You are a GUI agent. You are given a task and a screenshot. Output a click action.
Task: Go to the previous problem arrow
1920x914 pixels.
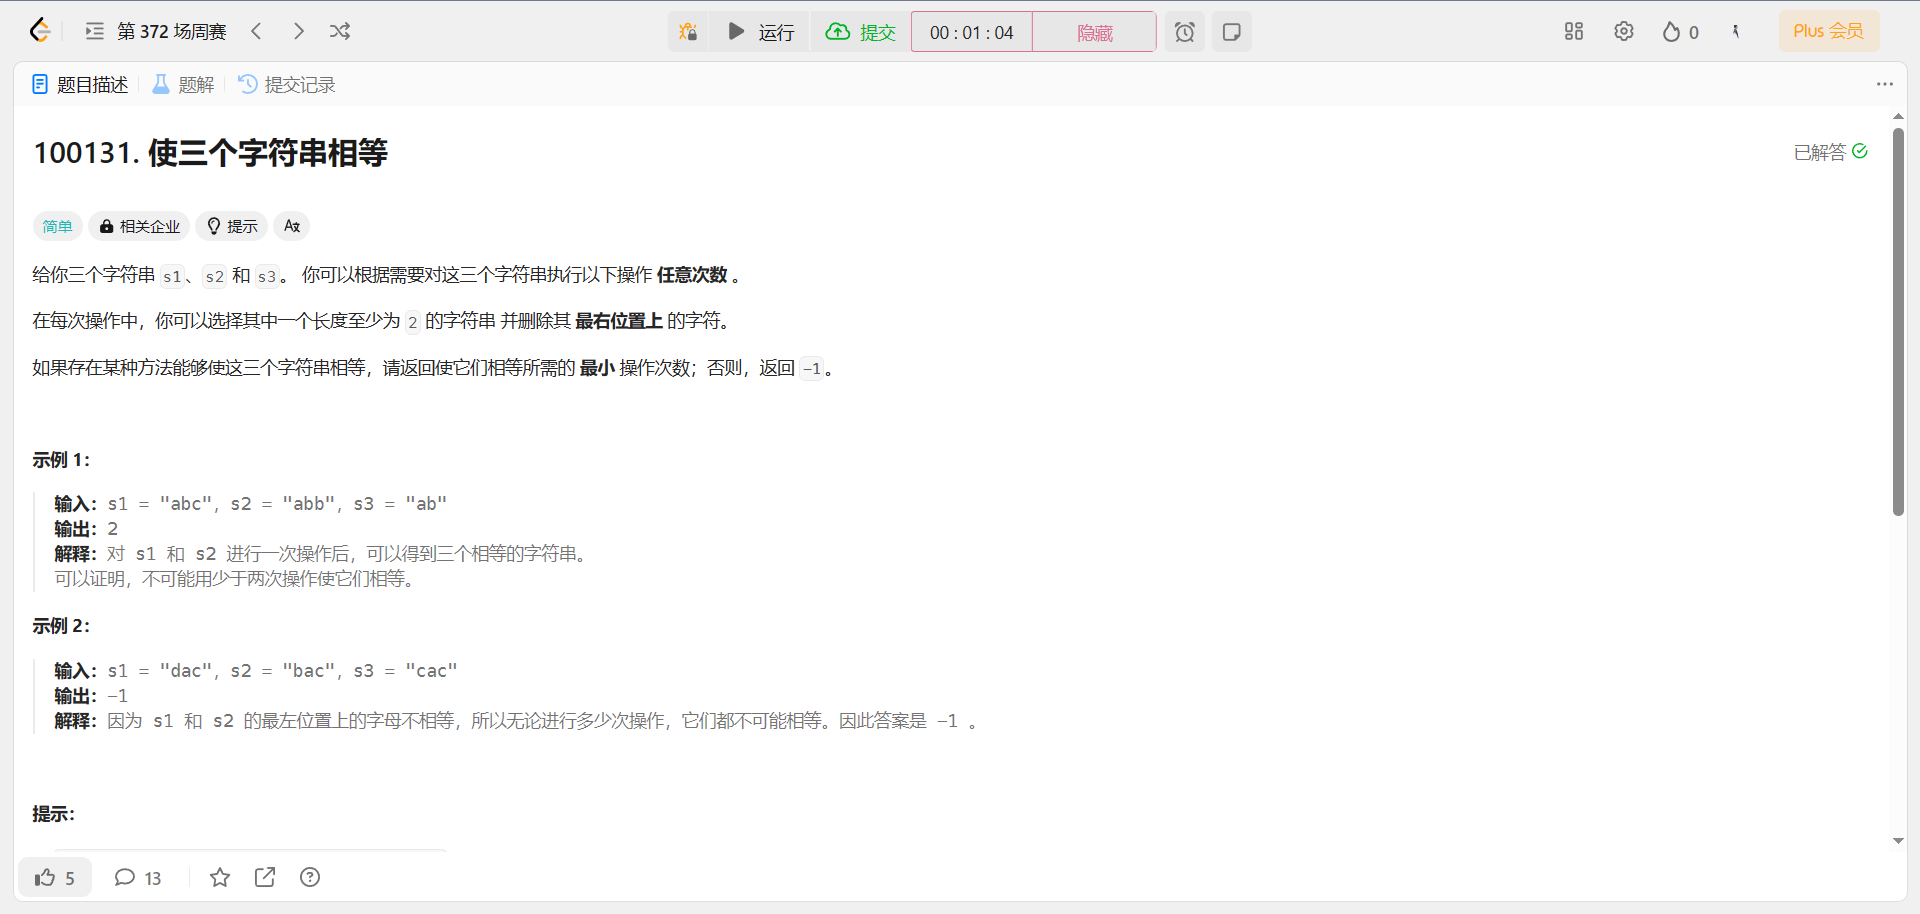(x=256, y=31)
